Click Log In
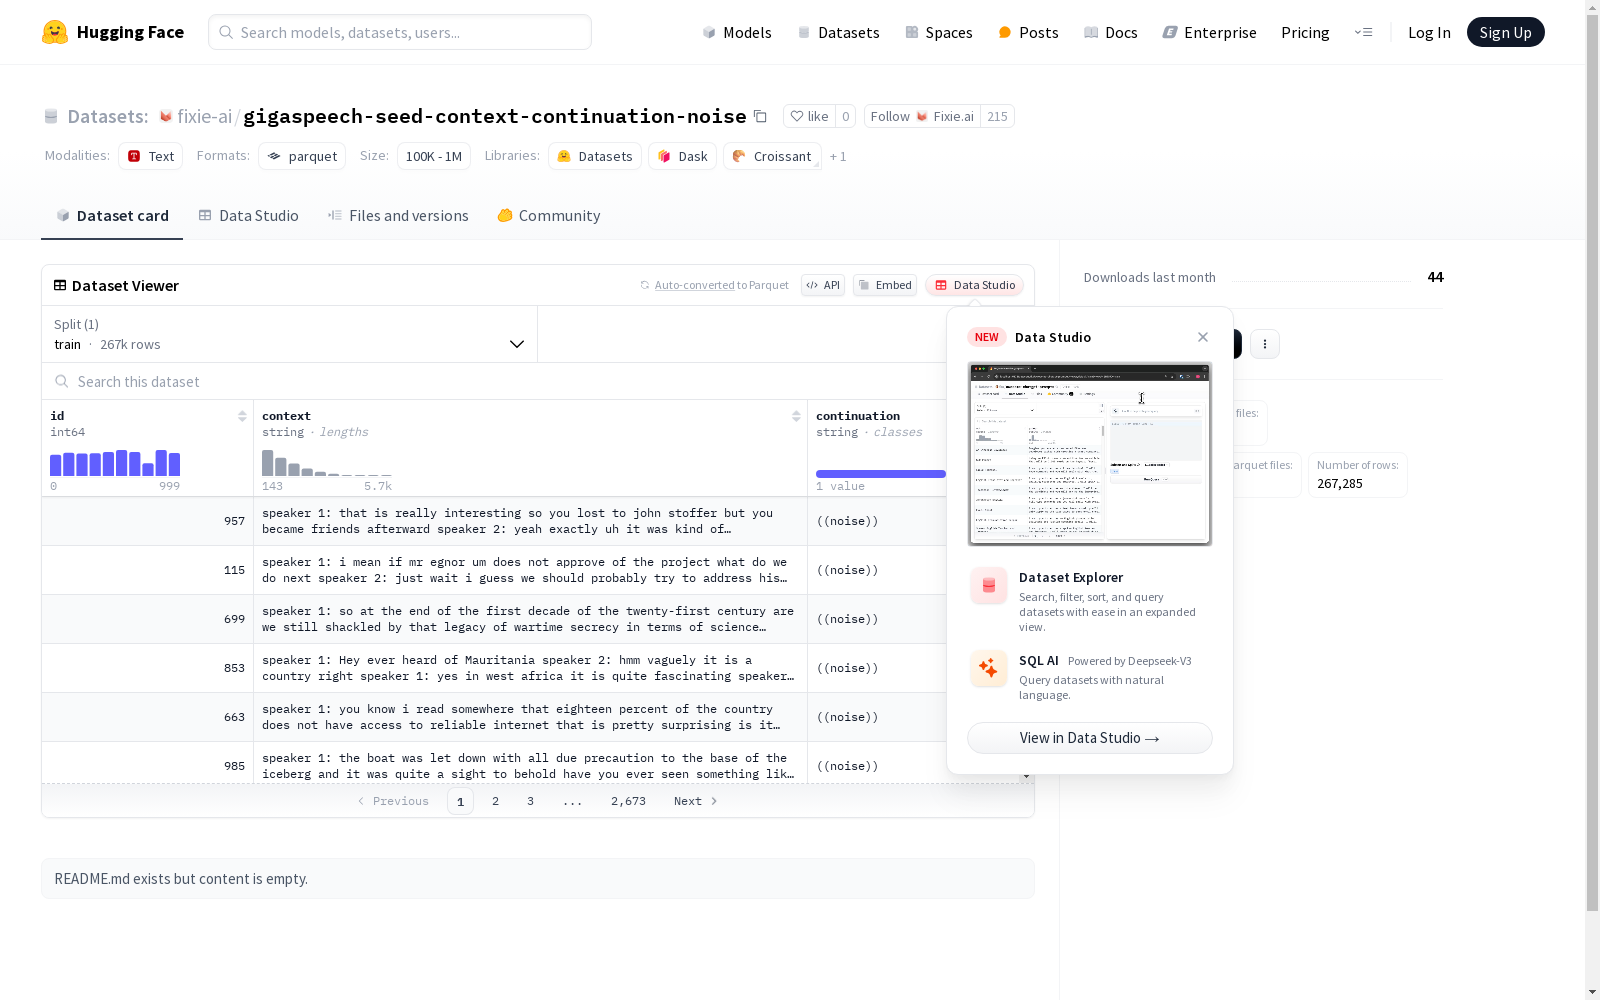Image resolution: width=1600 pixels, height=1000 pixels. 1429,32
